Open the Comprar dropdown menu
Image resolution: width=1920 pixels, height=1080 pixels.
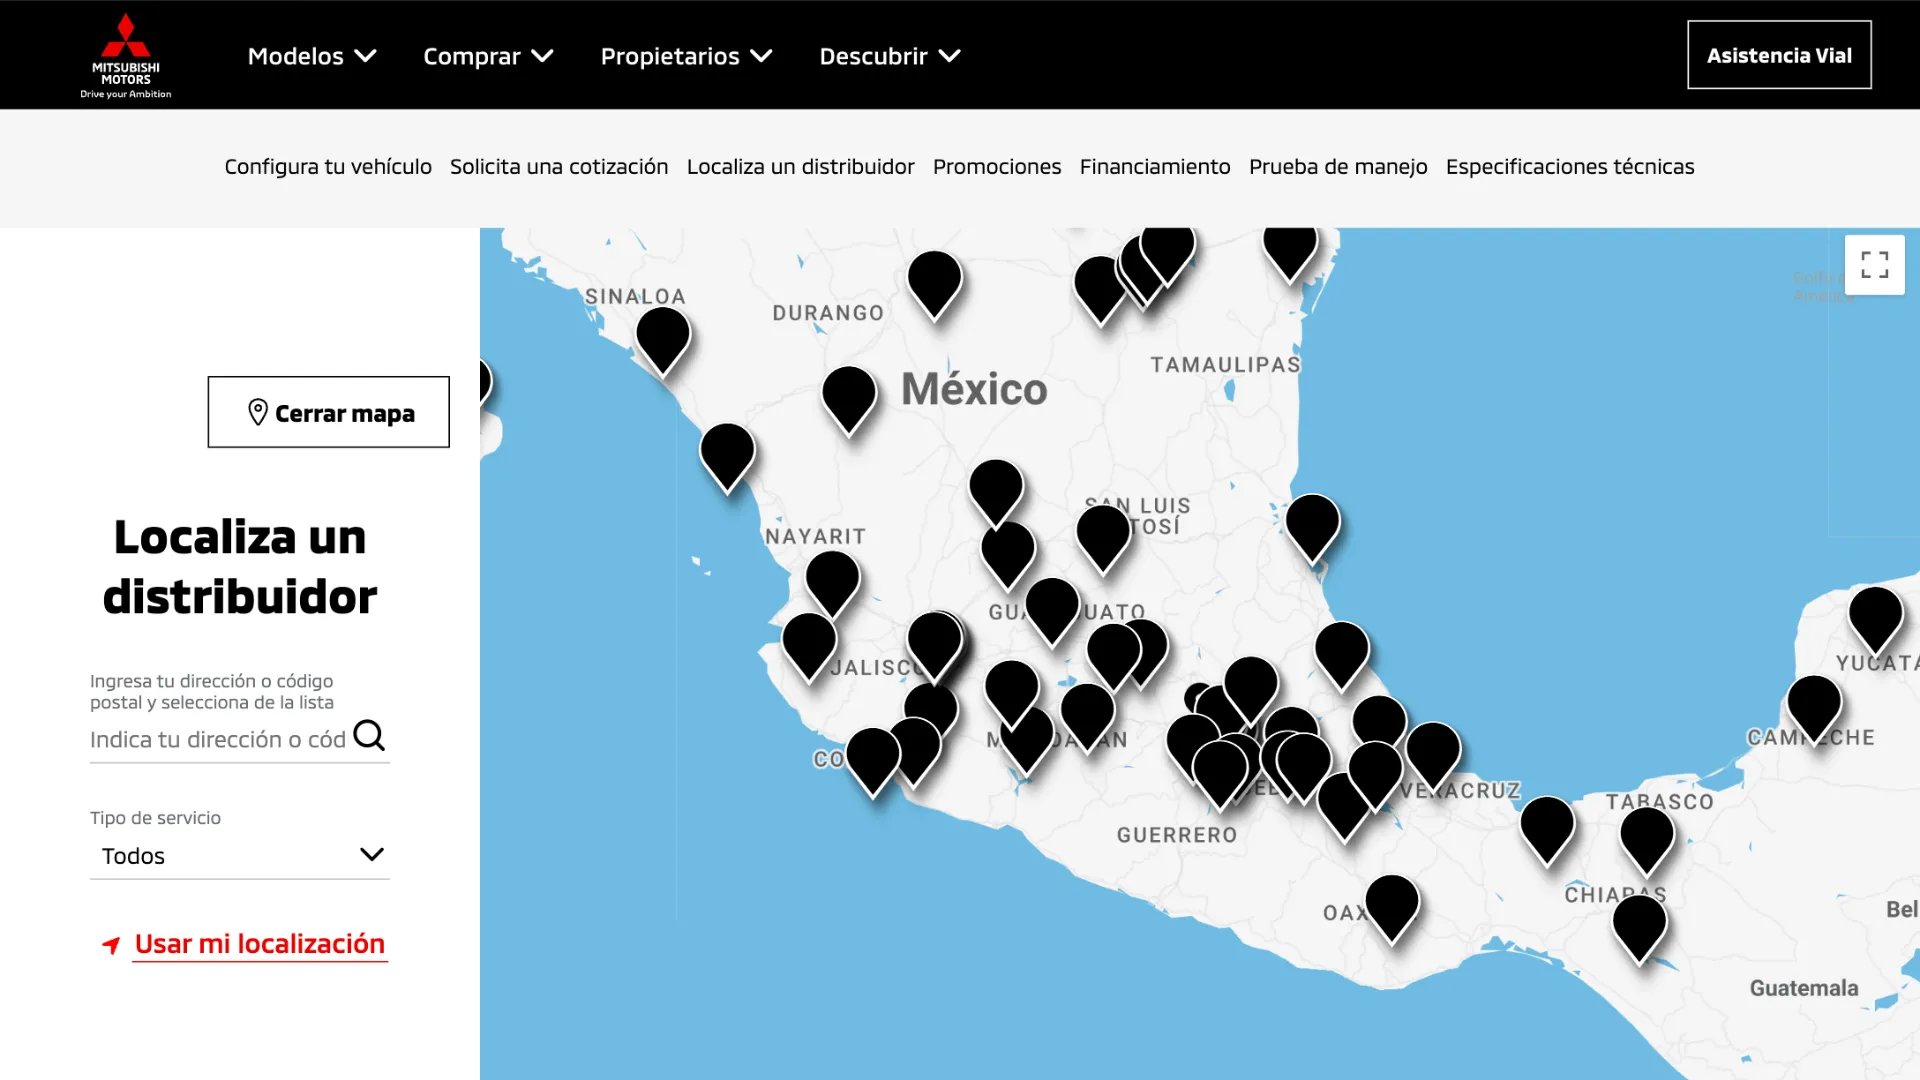coord(487,56)
